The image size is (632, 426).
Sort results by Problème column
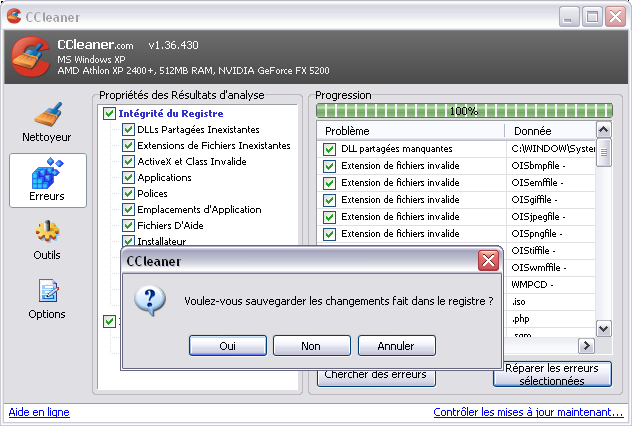point(411,131)
